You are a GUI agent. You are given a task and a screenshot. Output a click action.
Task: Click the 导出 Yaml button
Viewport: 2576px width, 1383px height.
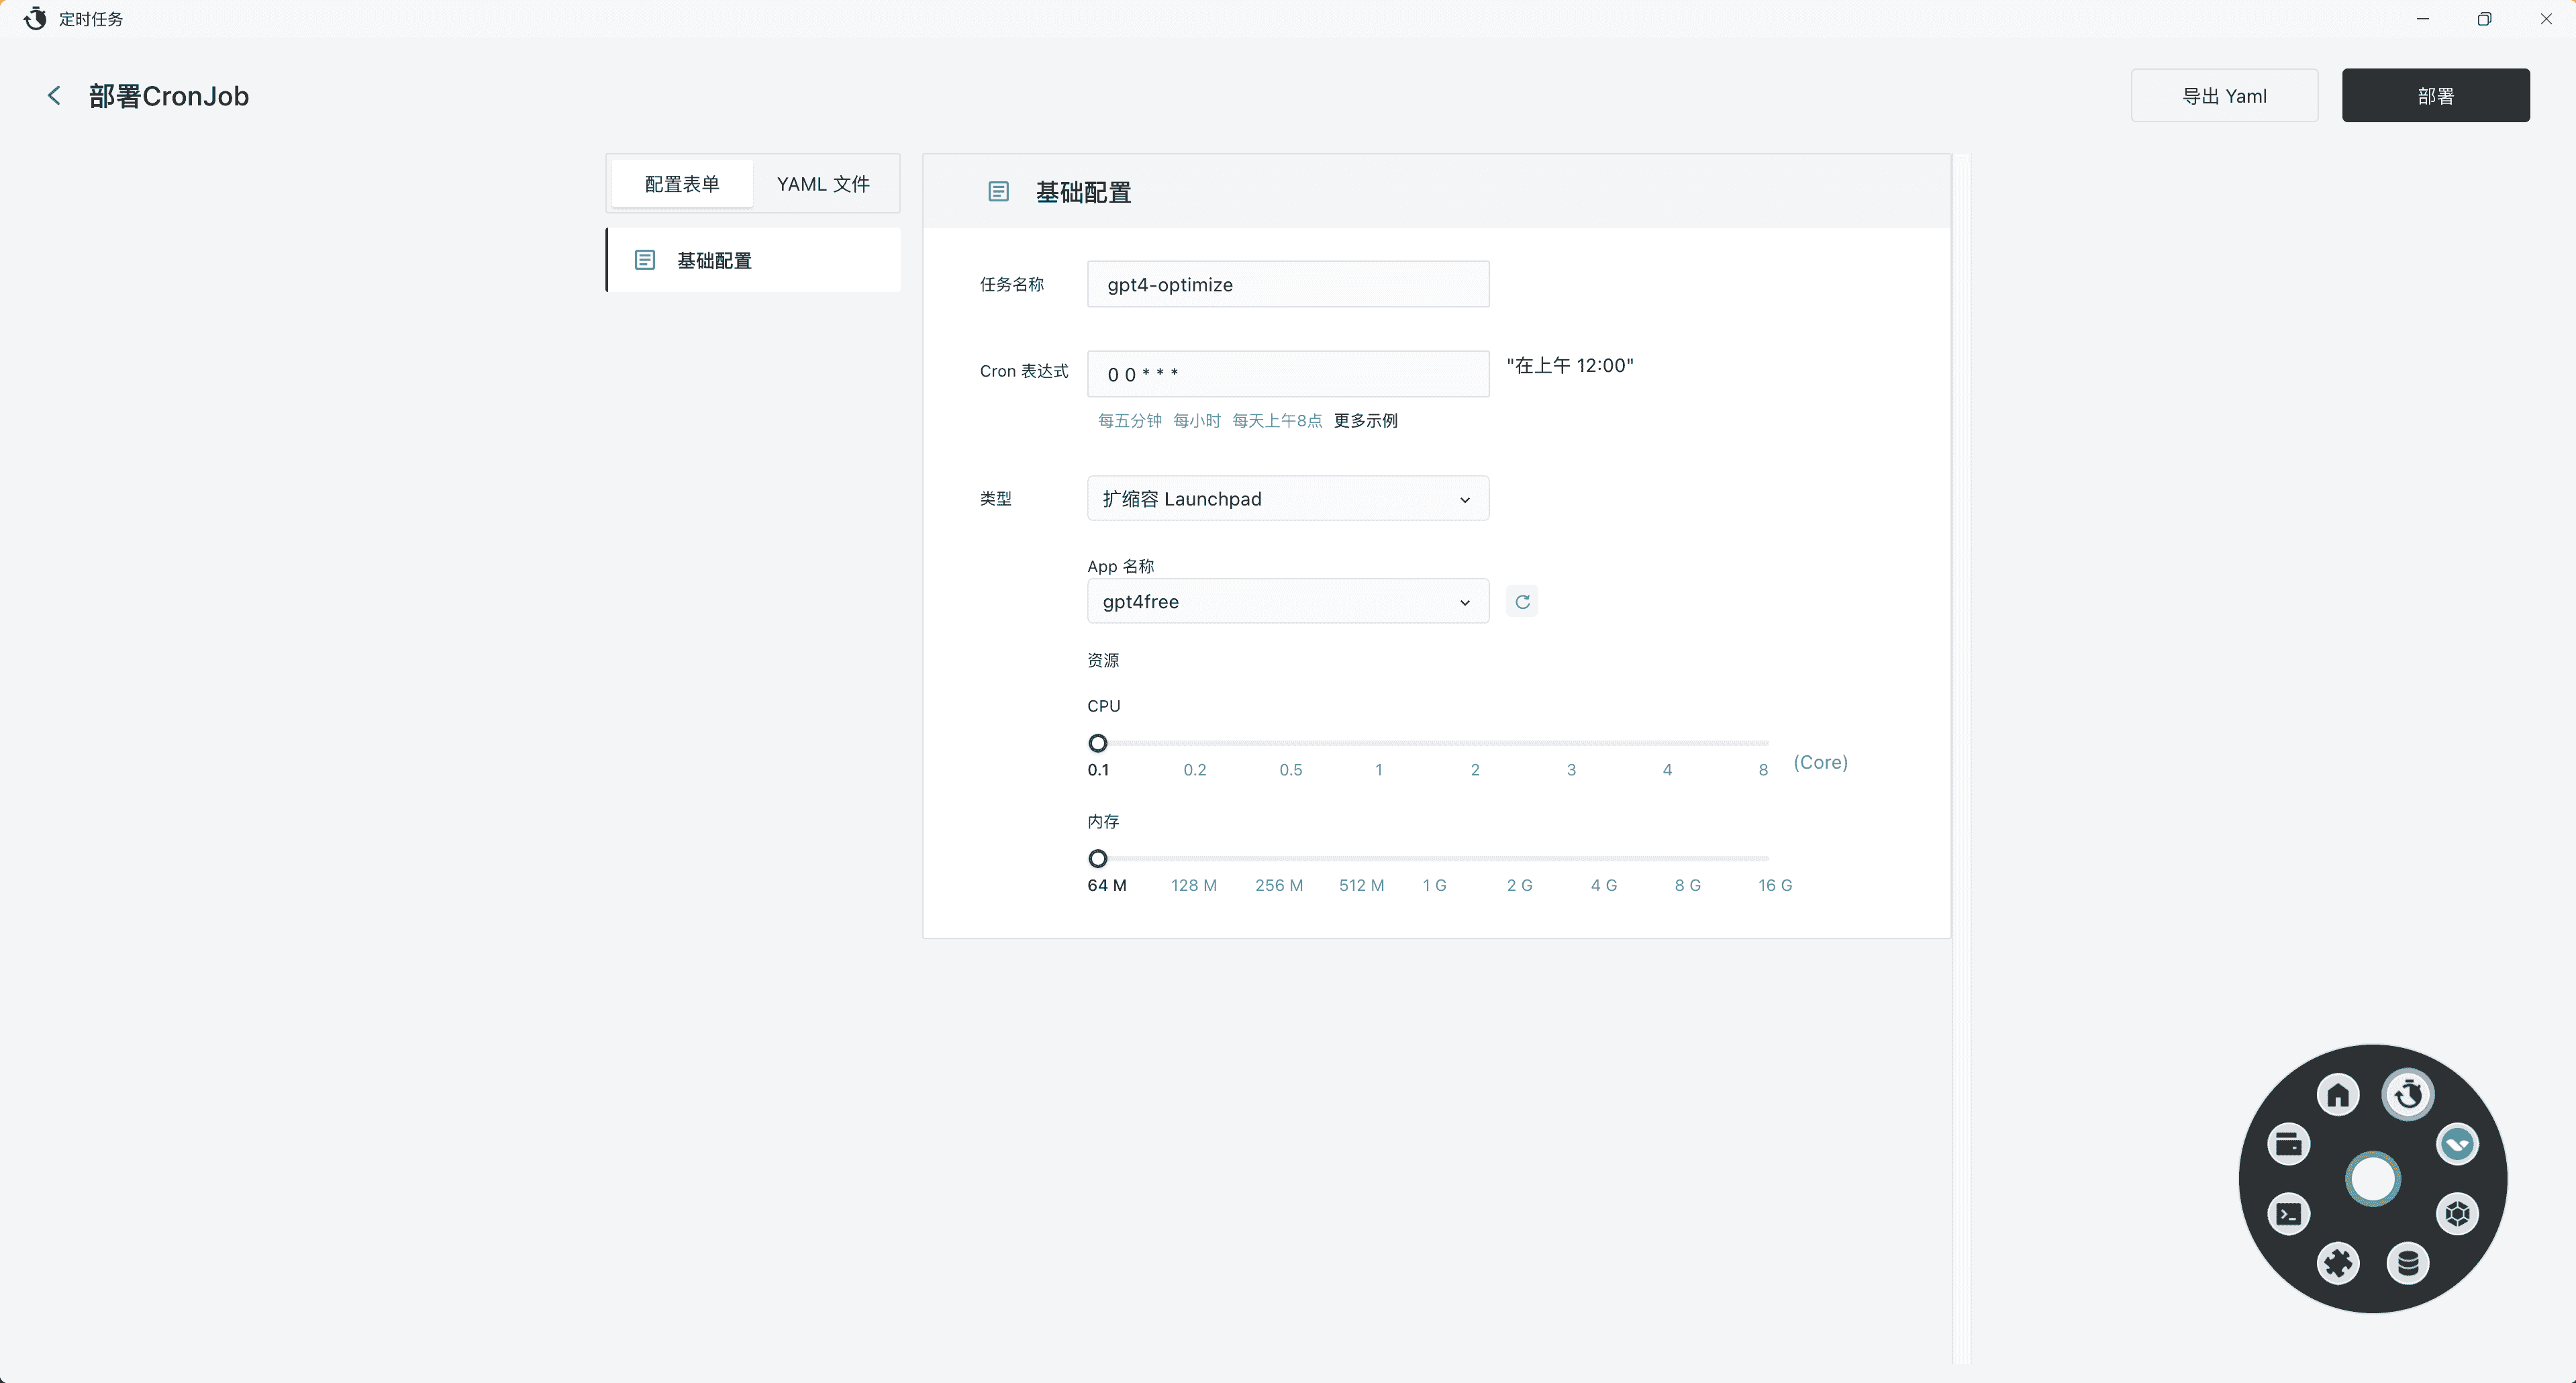pyautogui.click(x=2225, y=95)
